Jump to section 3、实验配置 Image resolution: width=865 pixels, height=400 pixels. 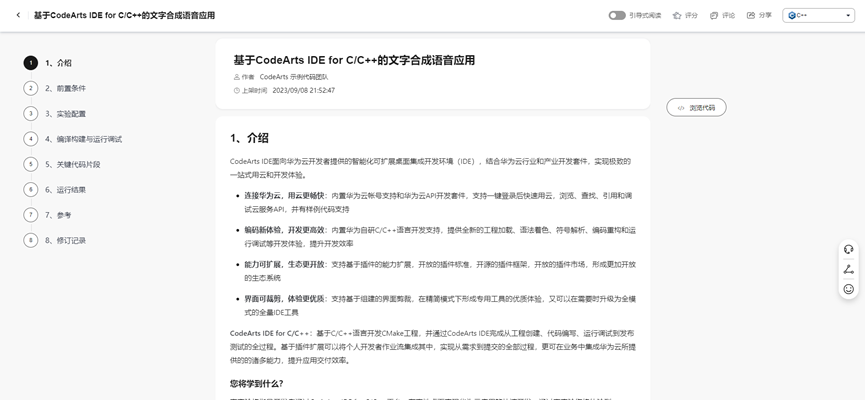(x=65, y=114)
